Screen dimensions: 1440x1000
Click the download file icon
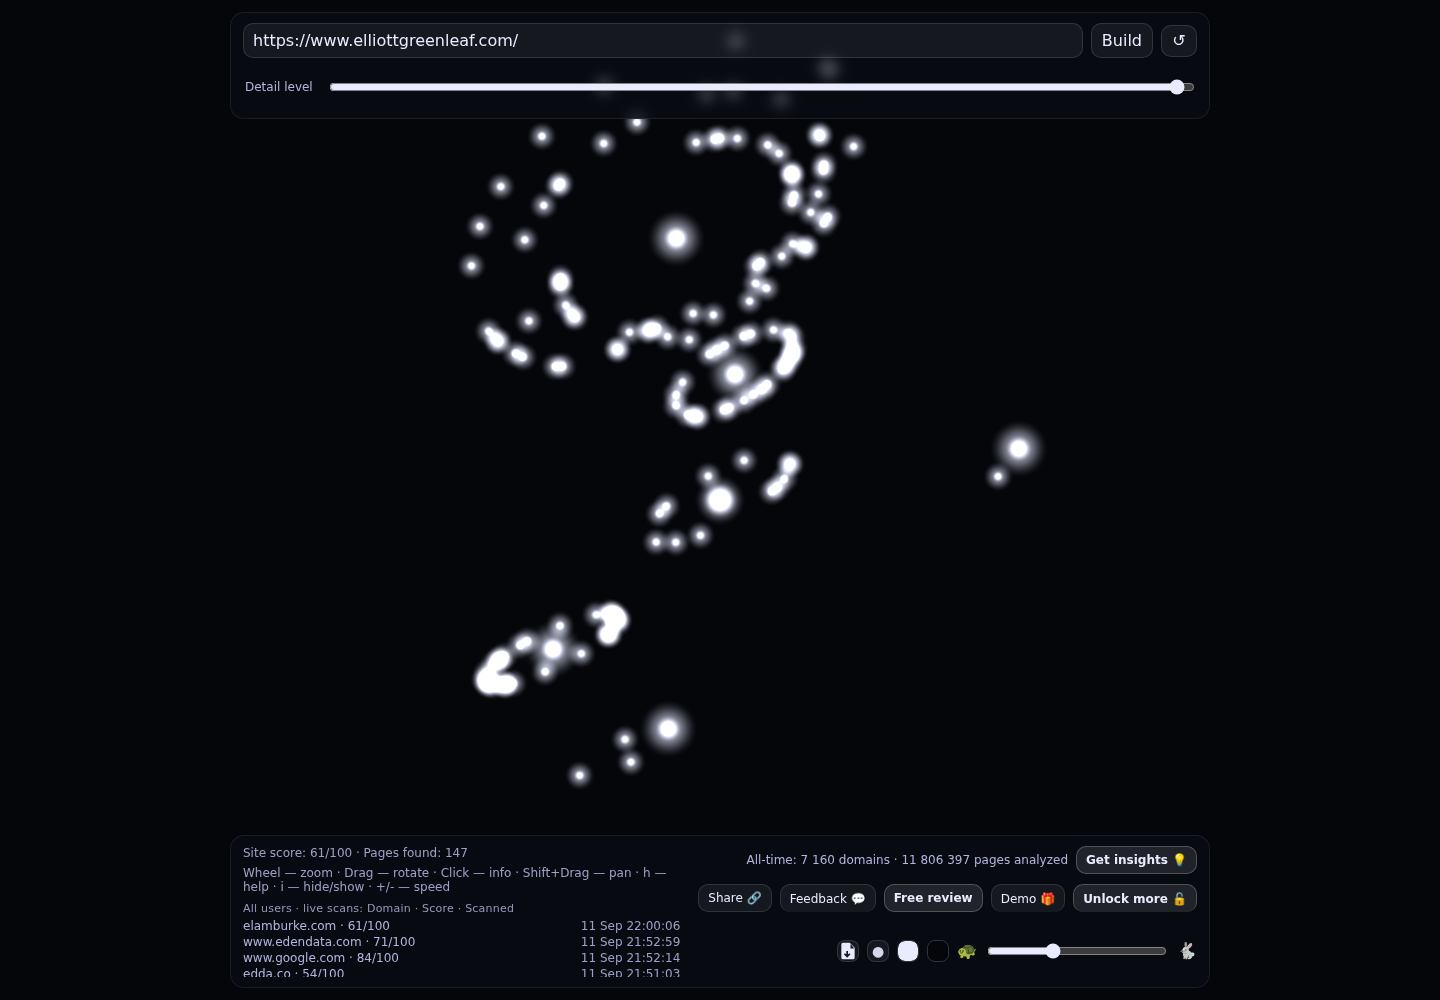pos(848,951)
